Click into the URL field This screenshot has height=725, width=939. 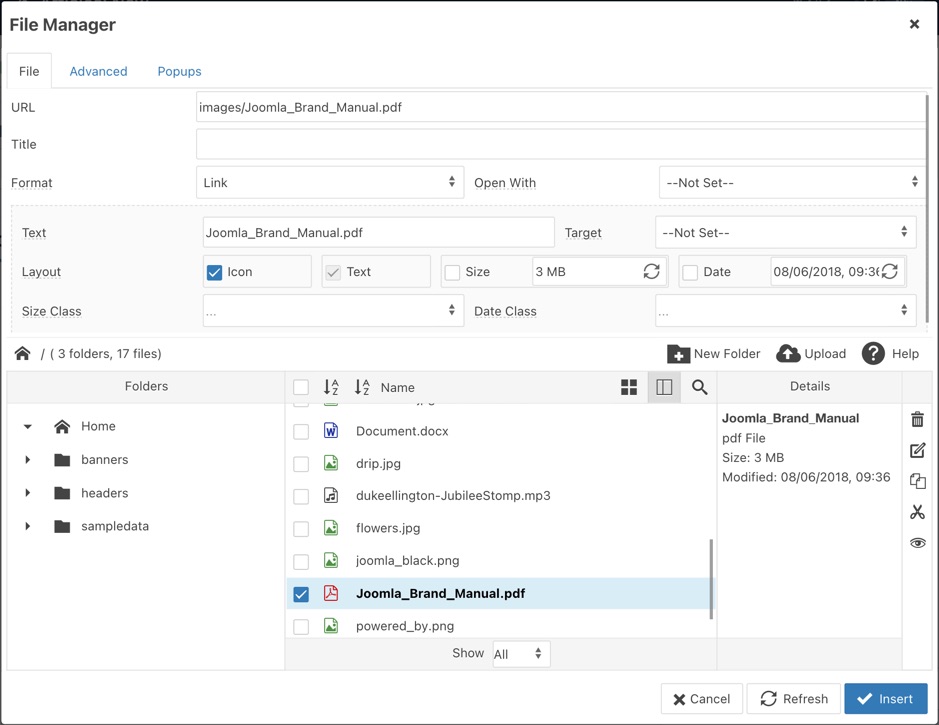pyautogui.click(x=561, y=107)
